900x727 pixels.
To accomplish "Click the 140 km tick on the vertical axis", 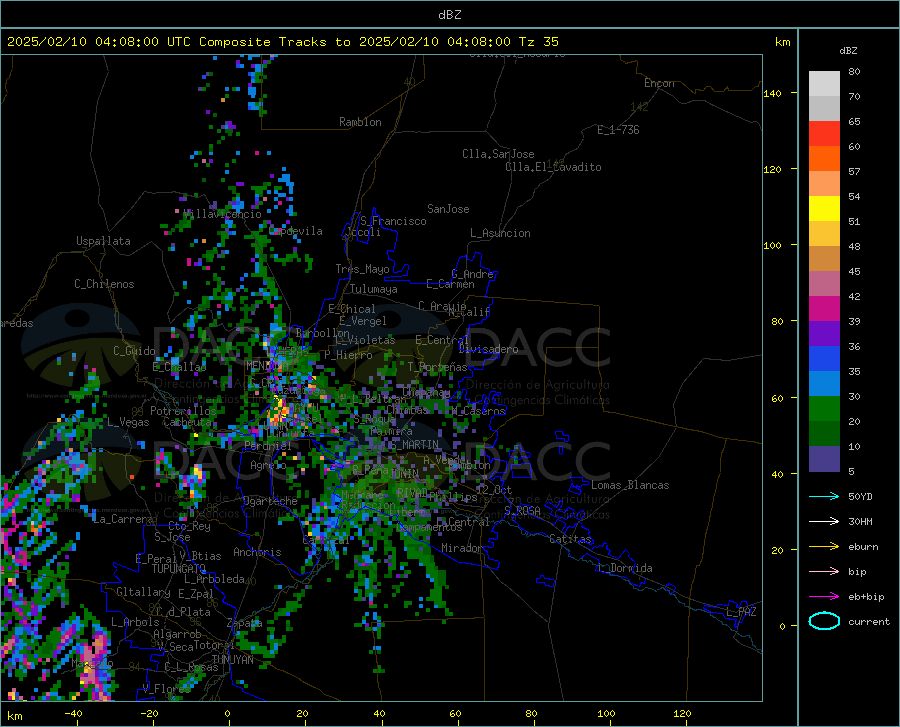I will [x=772, y=93].
